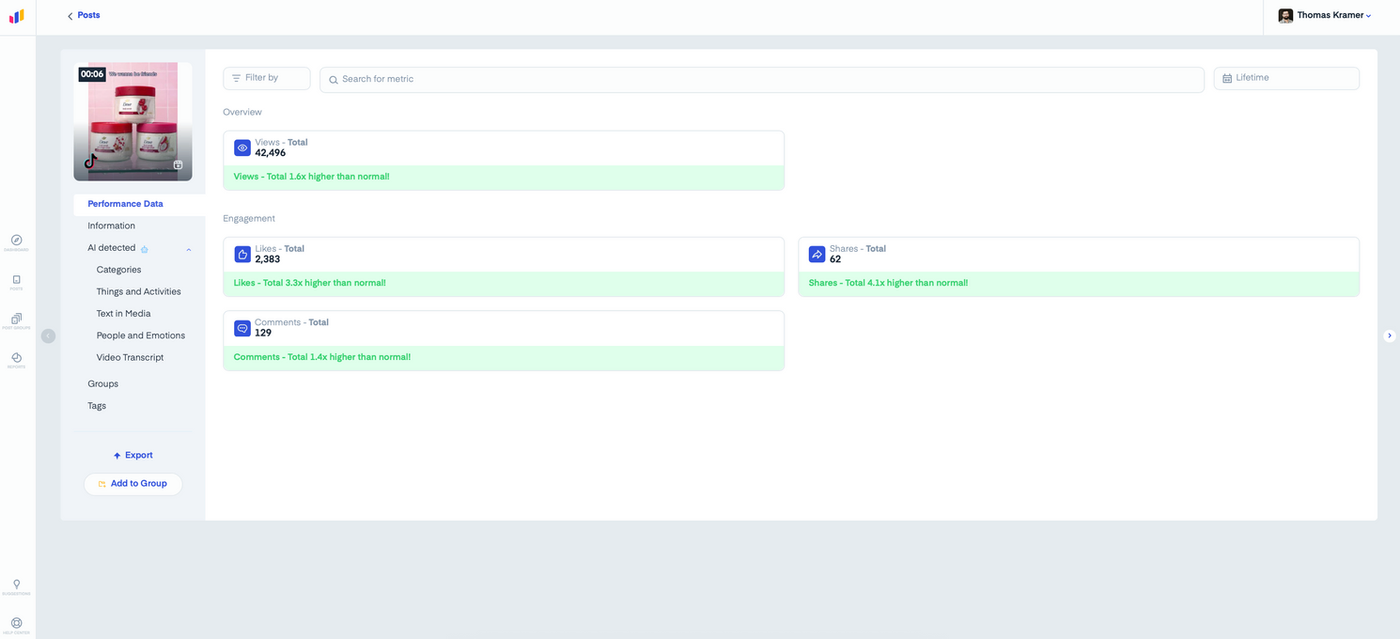The height and width of the screenshot is (639, 1400).
Task: Open the TikTok video thumbnail
Action: click(x=133, y=122)
